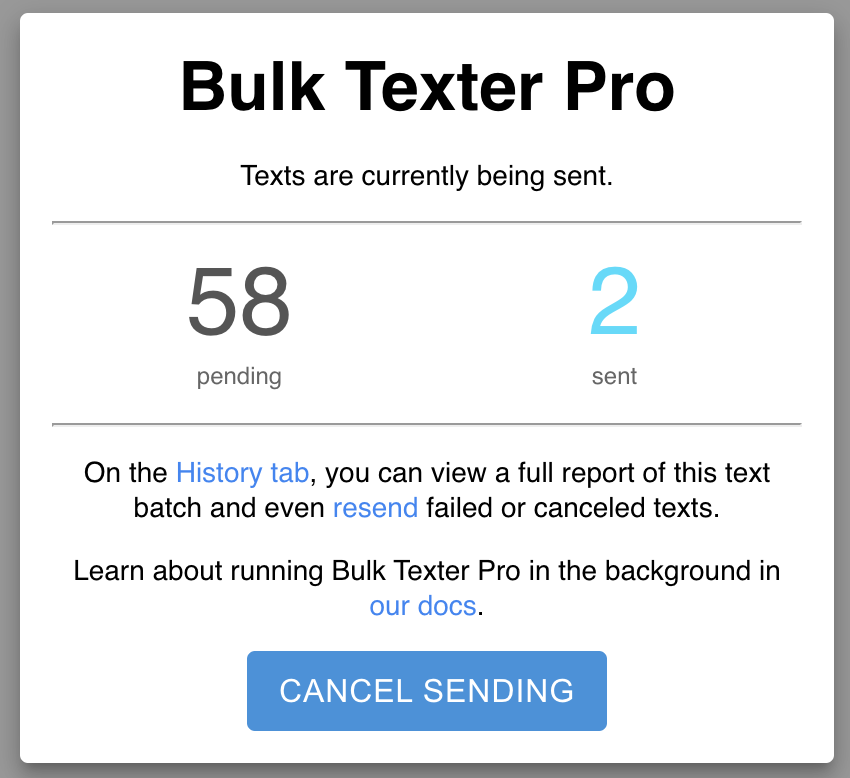Click the divider line below the counters
This screenshot has width=850, height=778.
click(426, 424)
